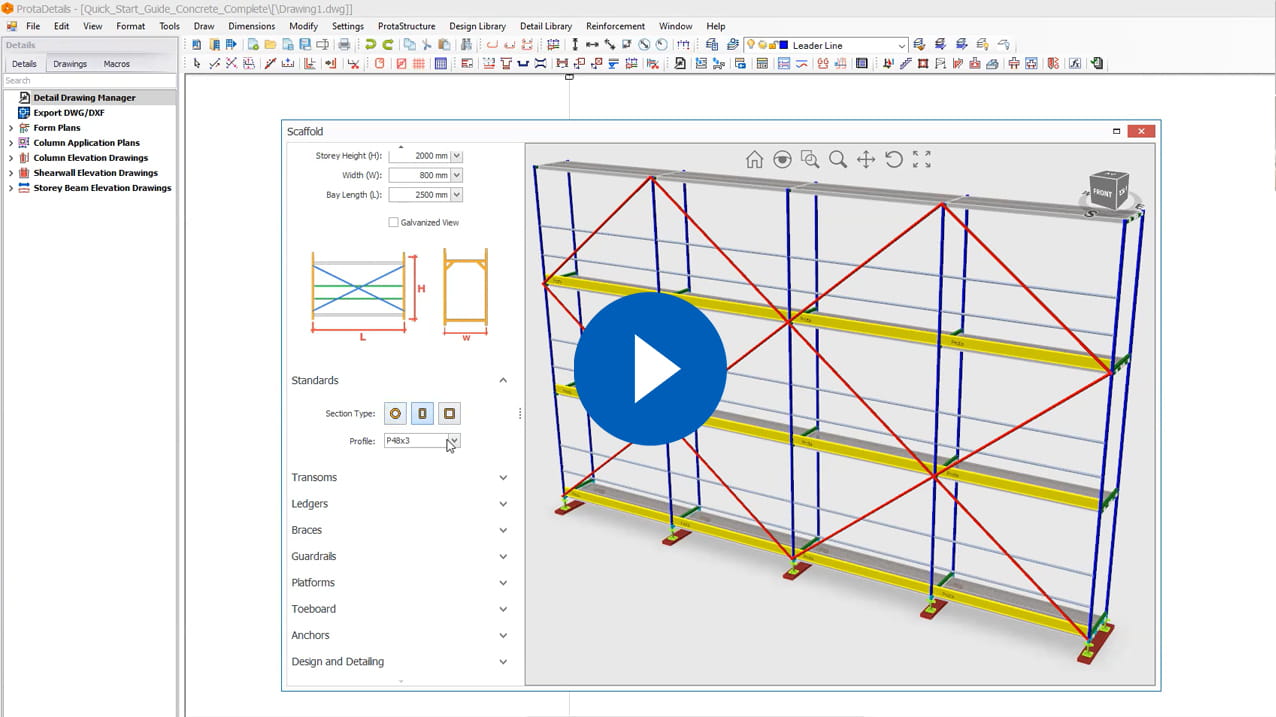Click the vertical dimension tool icon

pyautogui.click(x=575, y=44)
